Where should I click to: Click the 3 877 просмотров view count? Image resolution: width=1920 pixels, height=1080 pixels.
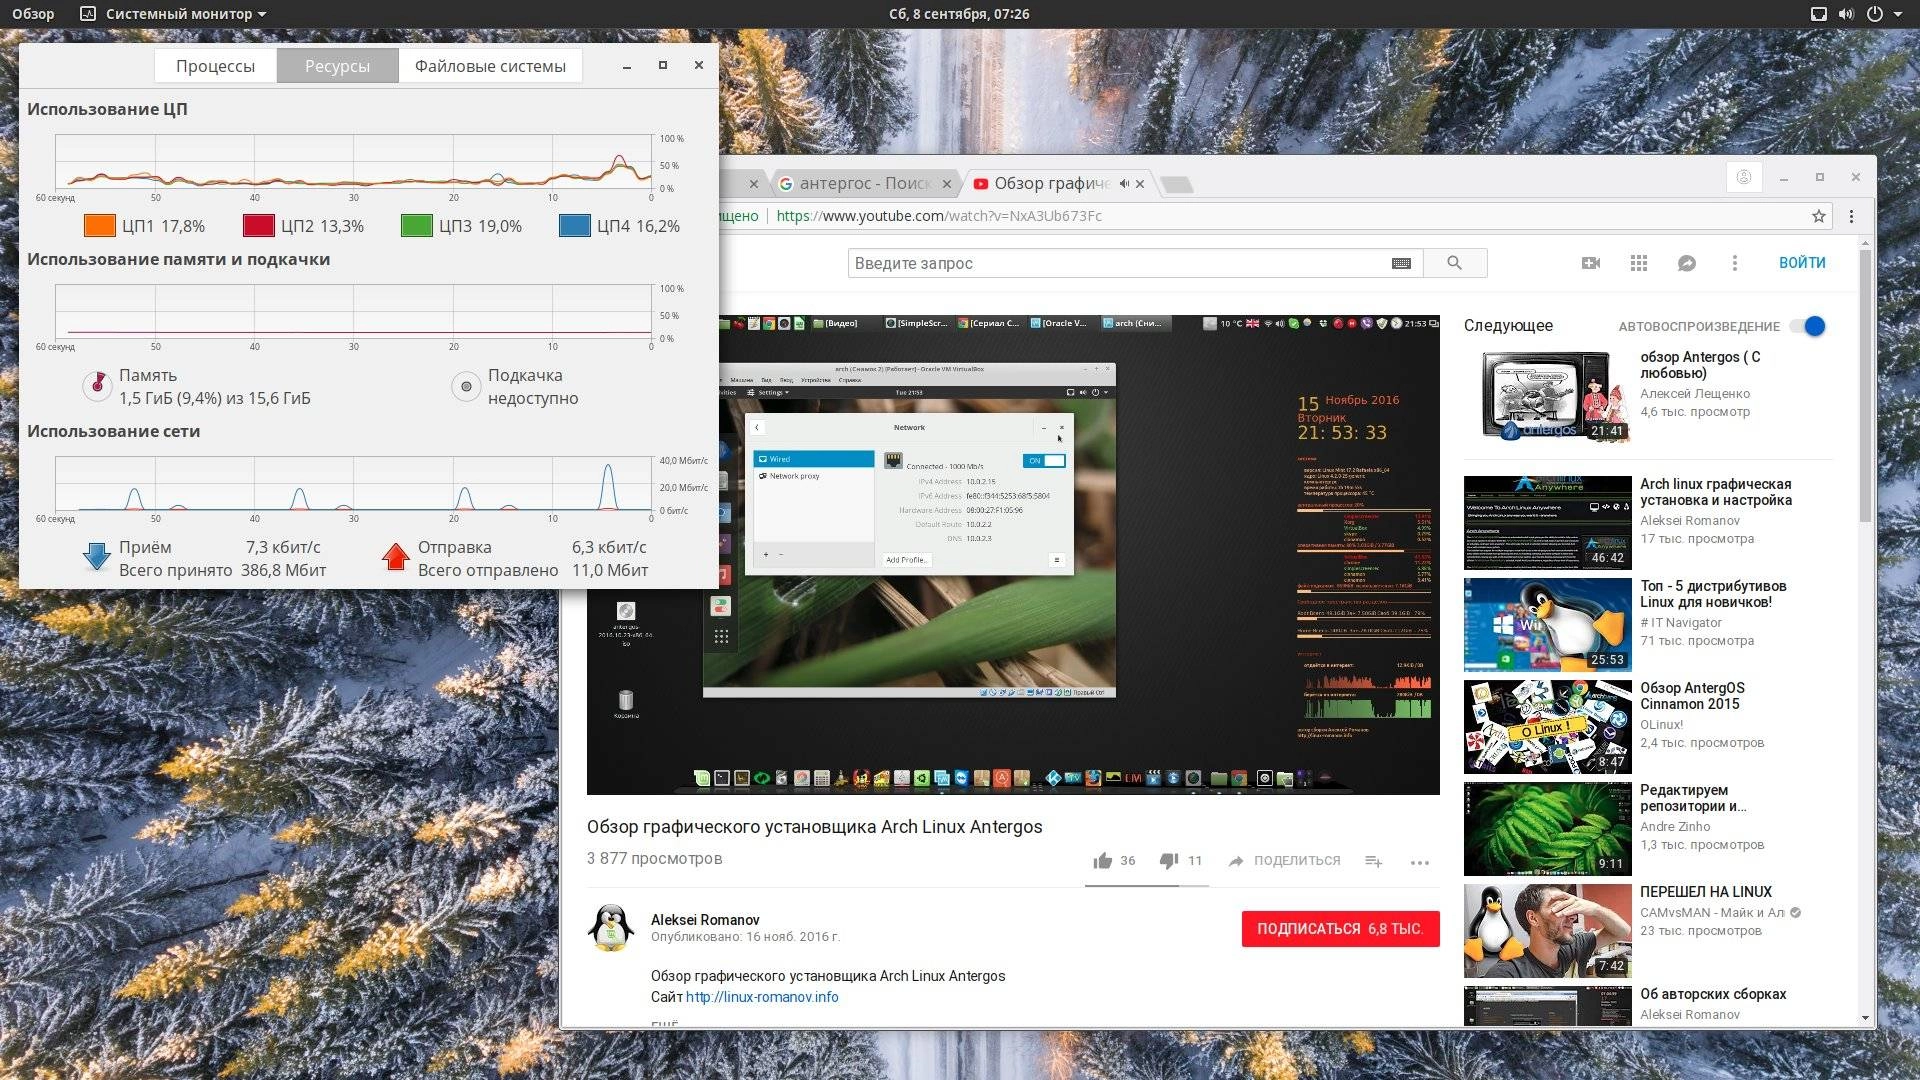[654, 859]
